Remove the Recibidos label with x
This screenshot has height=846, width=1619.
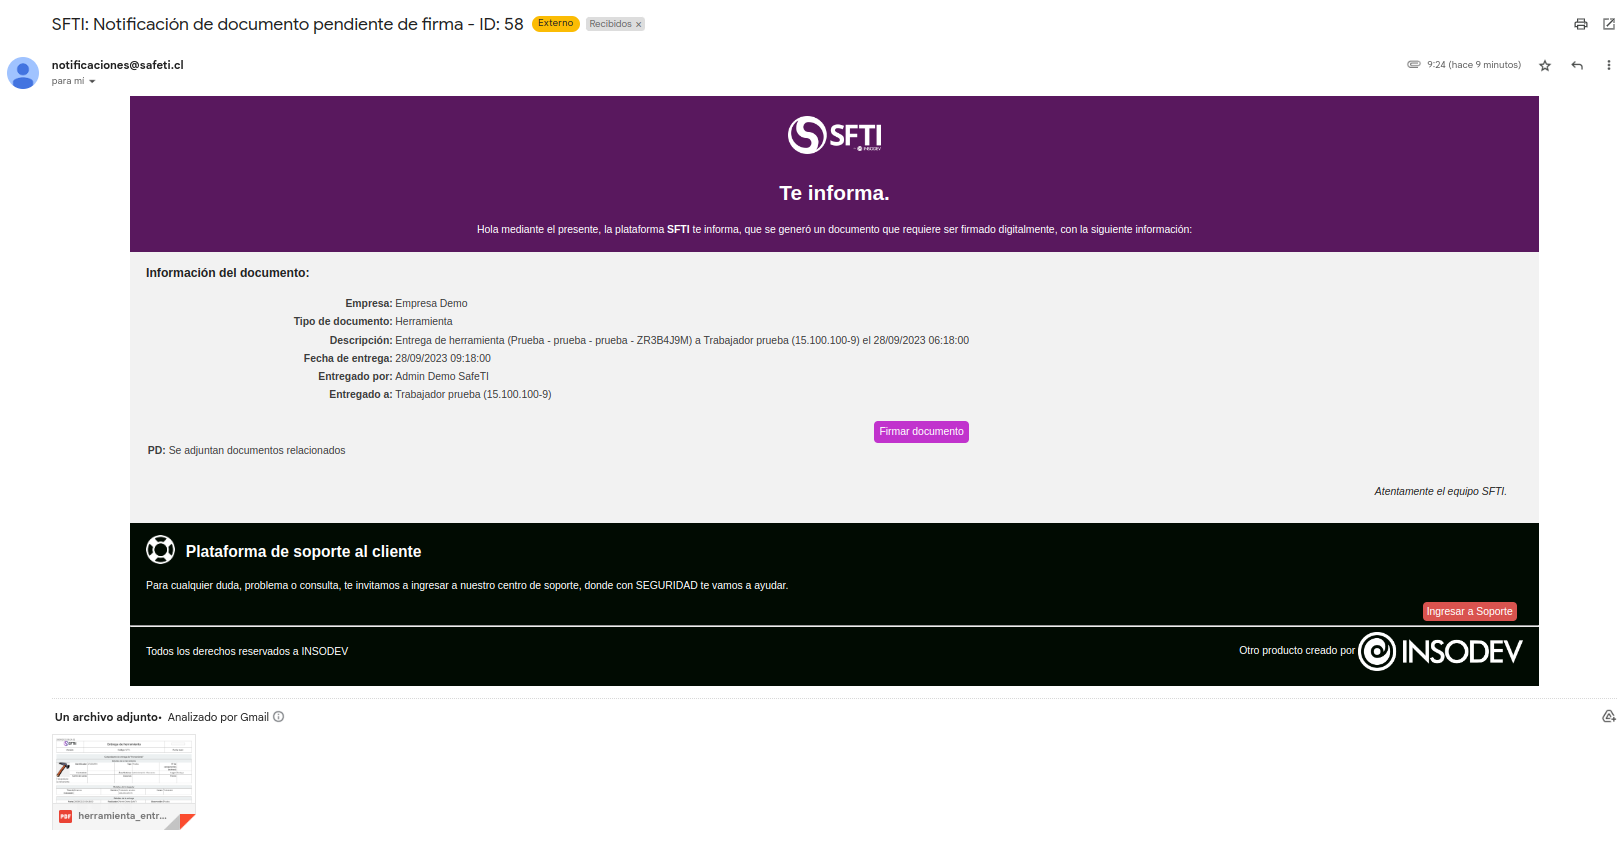tap(639, 24)
